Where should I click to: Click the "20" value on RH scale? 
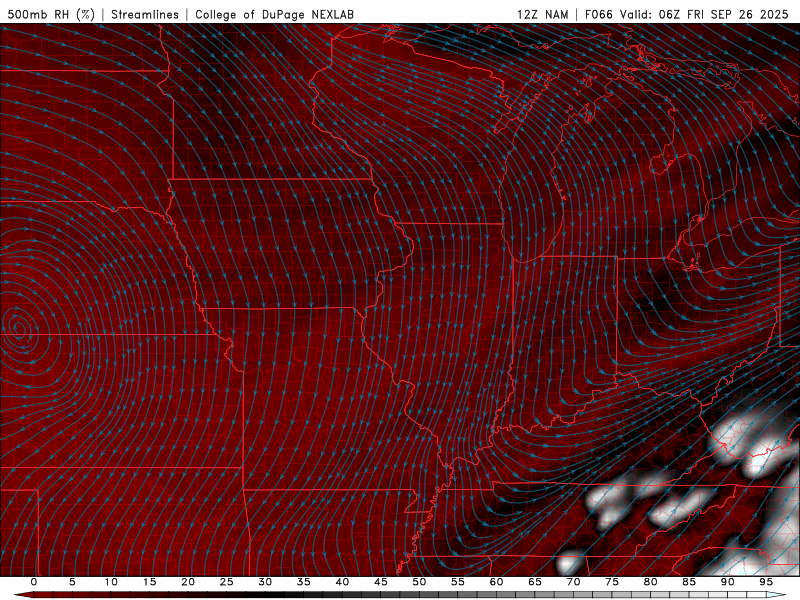[188, 582]
